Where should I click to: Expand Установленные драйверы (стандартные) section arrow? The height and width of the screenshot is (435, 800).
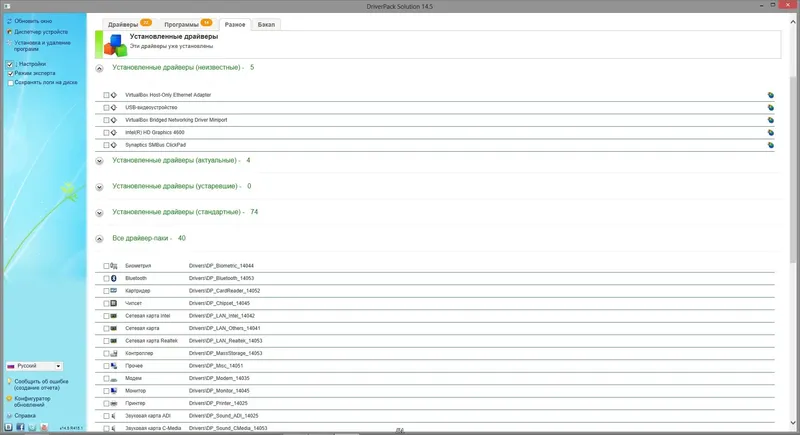(99, 213)
